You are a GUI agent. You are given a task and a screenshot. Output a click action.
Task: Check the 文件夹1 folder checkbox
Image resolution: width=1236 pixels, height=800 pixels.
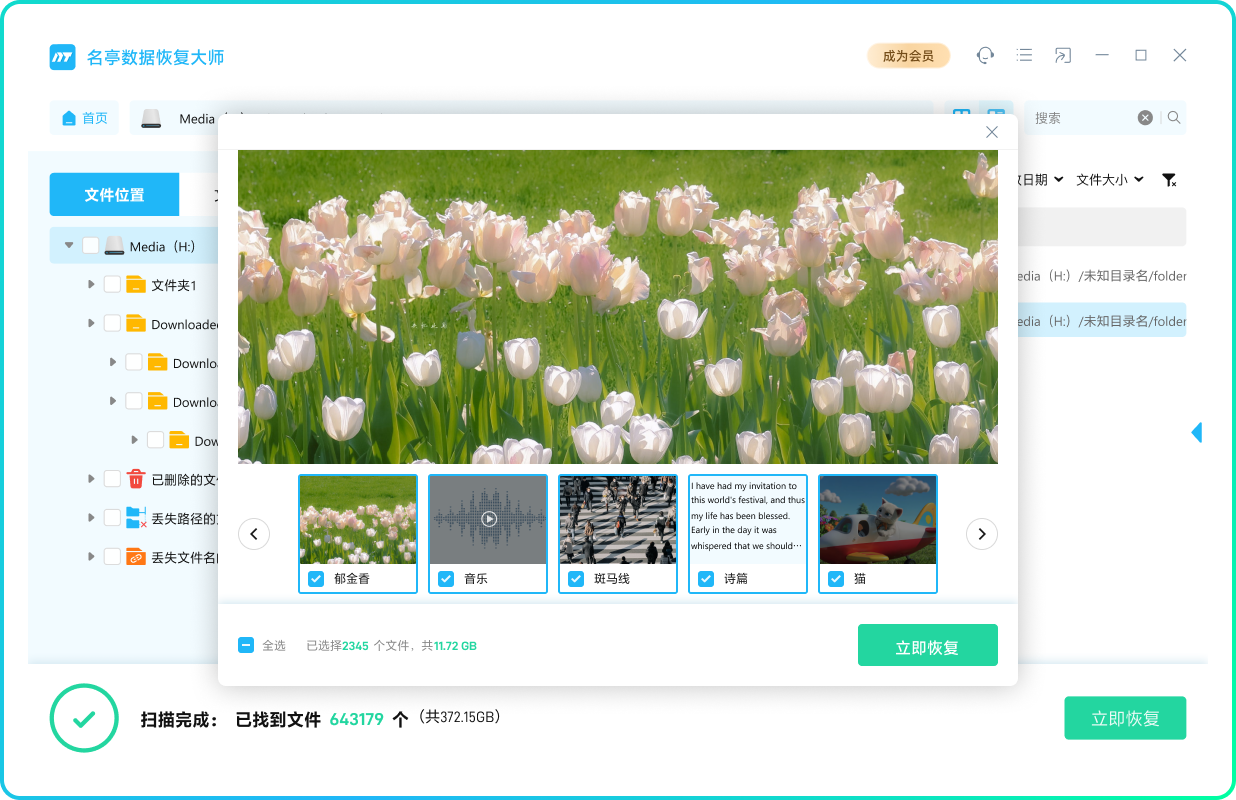click(x=112, y=285)
